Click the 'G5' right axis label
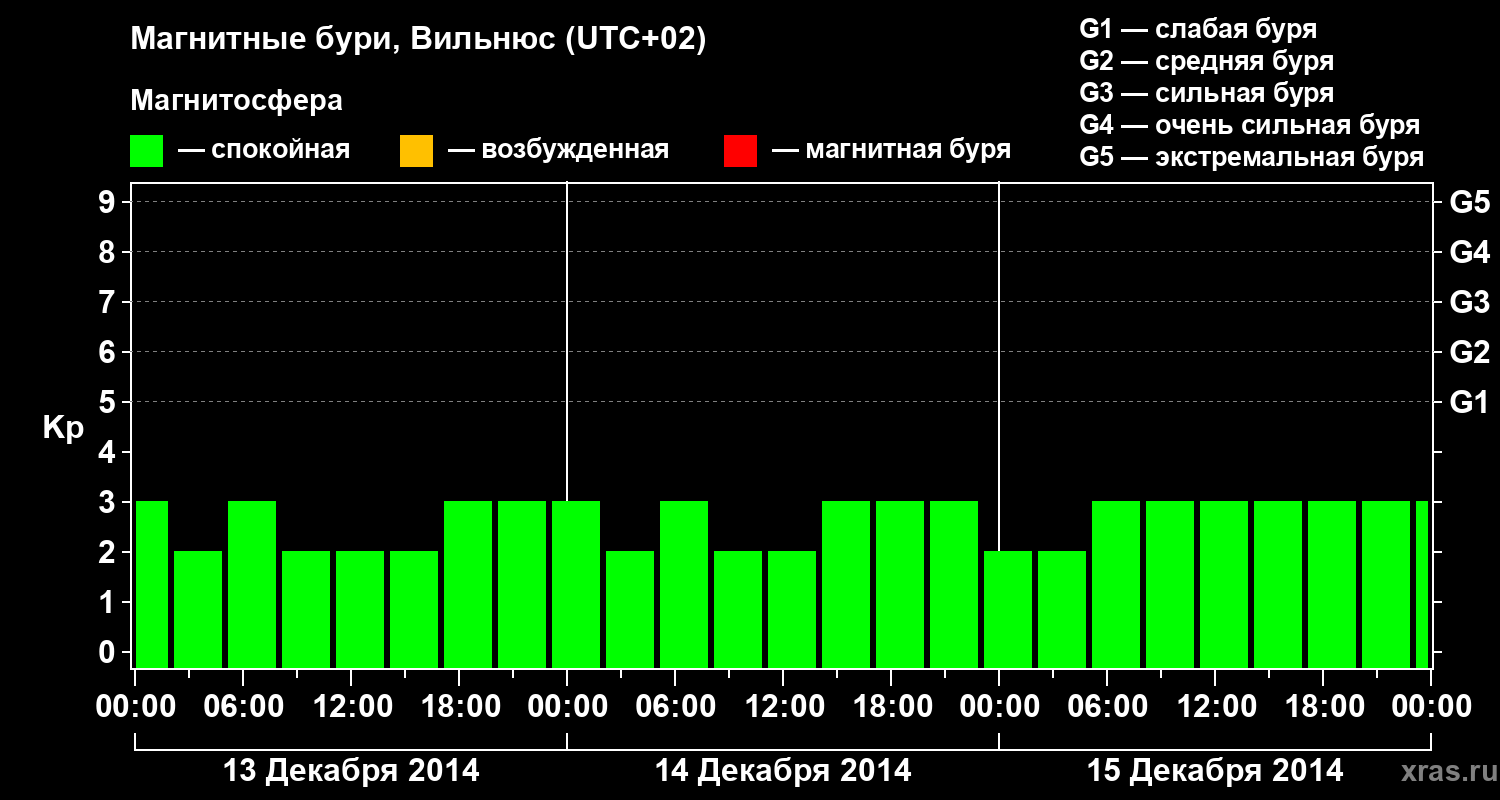Image resolution: width=1500 pixels, height=800 pixels. coord(1469,202)
